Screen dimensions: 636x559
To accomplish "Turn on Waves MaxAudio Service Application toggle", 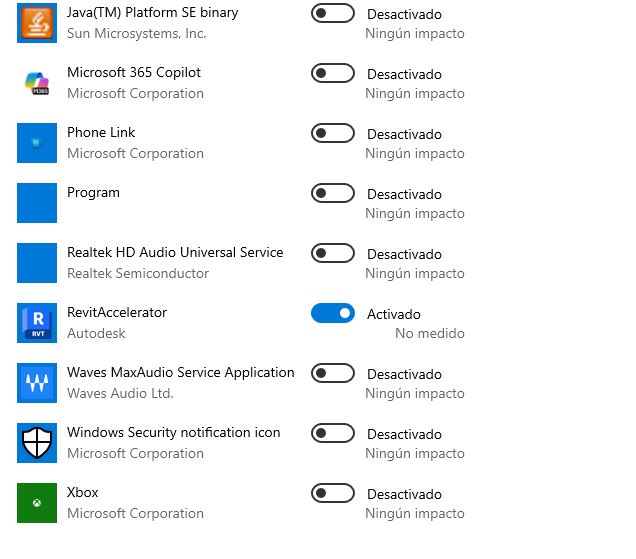I will (x=333, y=374).
